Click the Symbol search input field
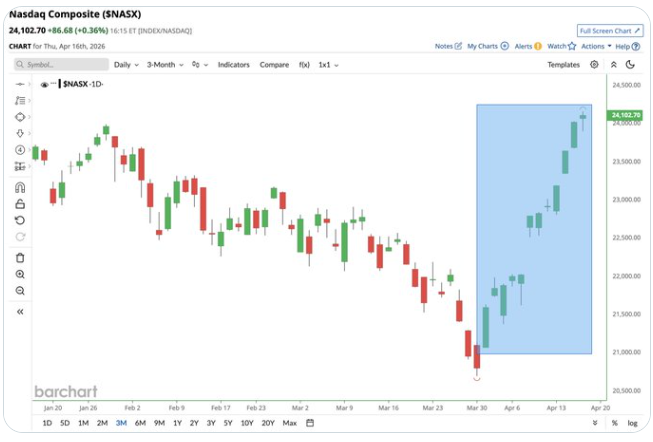The height and width of the screenshot is (442, 653). pos(62,64)
